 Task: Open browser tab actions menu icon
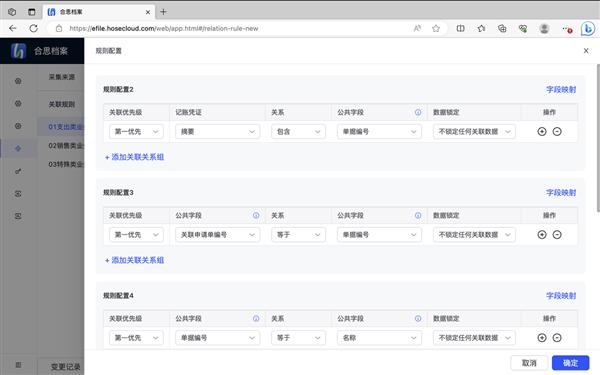(32, 12)
